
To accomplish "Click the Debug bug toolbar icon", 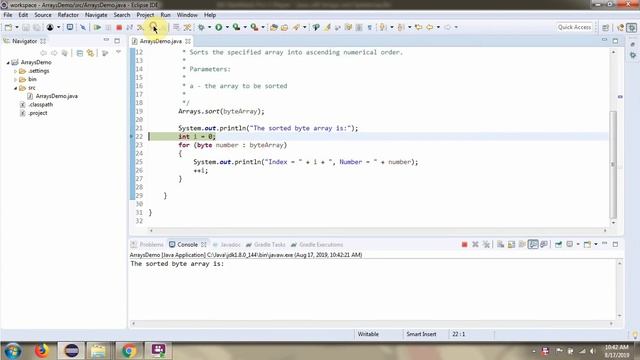I will point(201,27).
